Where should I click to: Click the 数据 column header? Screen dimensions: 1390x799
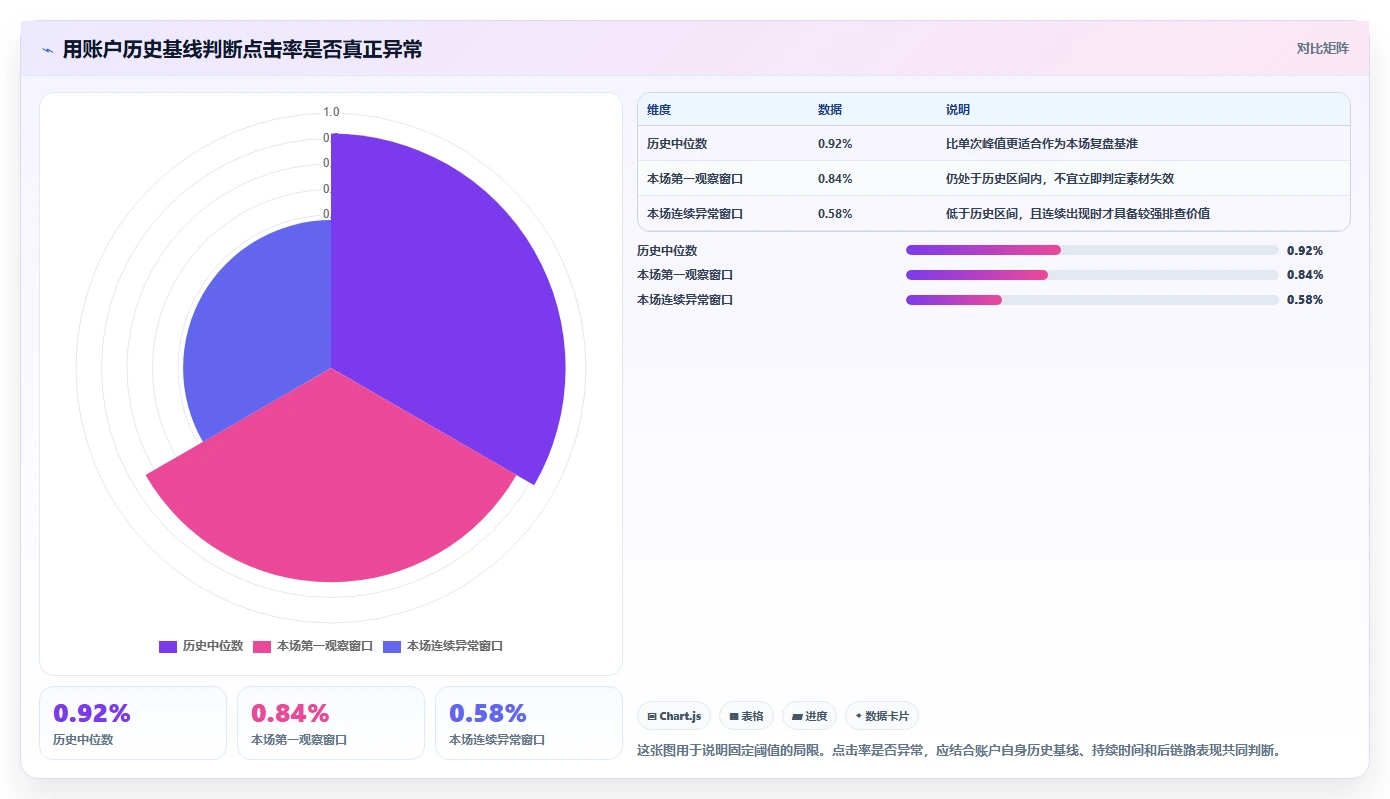pyautogui.click(x=830, y=110)
